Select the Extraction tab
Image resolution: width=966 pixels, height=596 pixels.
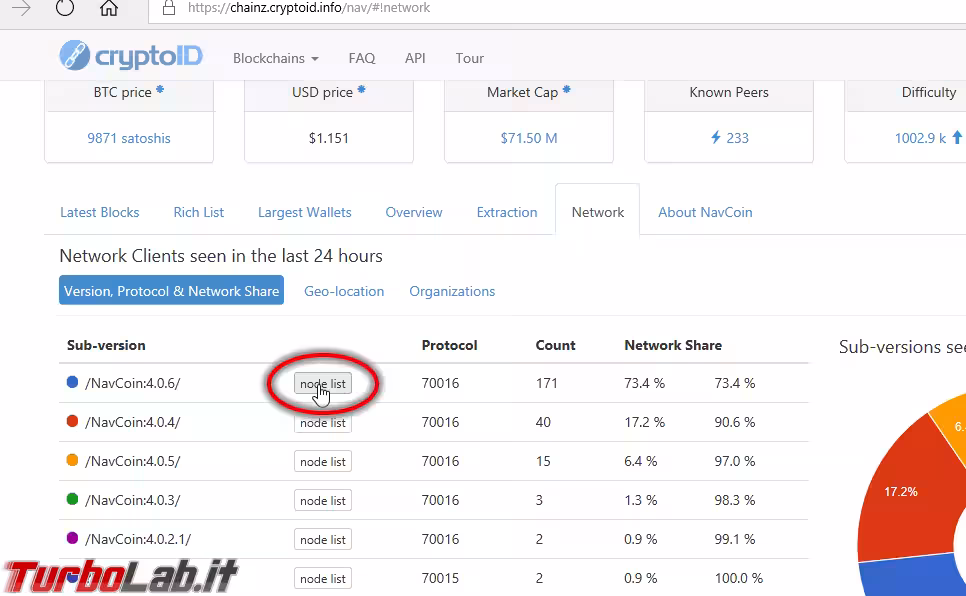click(x=507, y=212)
